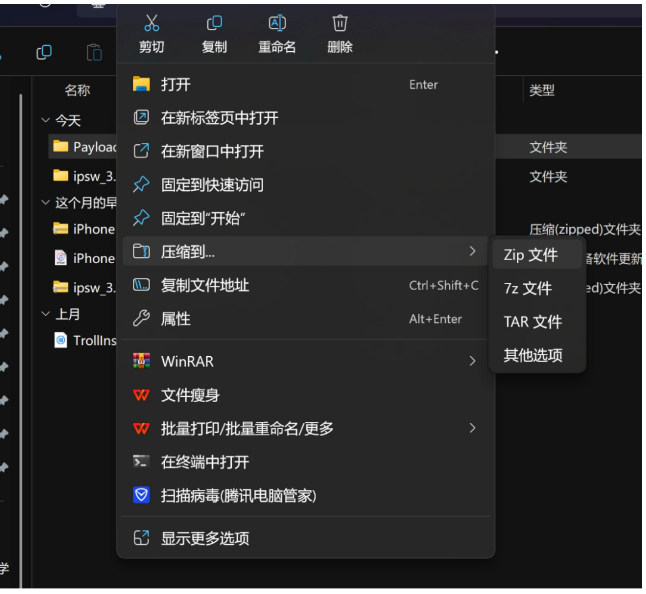Open the WinRAR submenu

pos(305,361)
